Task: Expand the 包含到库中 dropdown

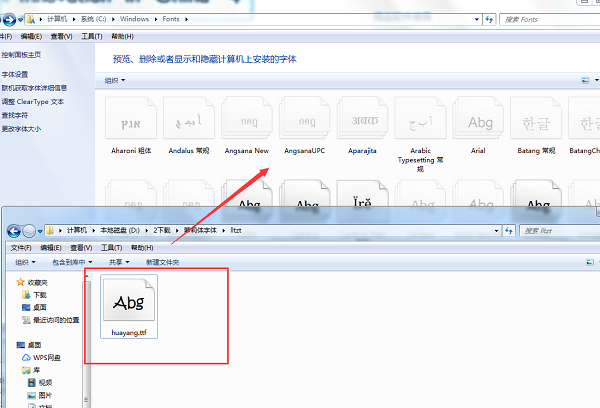Action: pos(72,262)
